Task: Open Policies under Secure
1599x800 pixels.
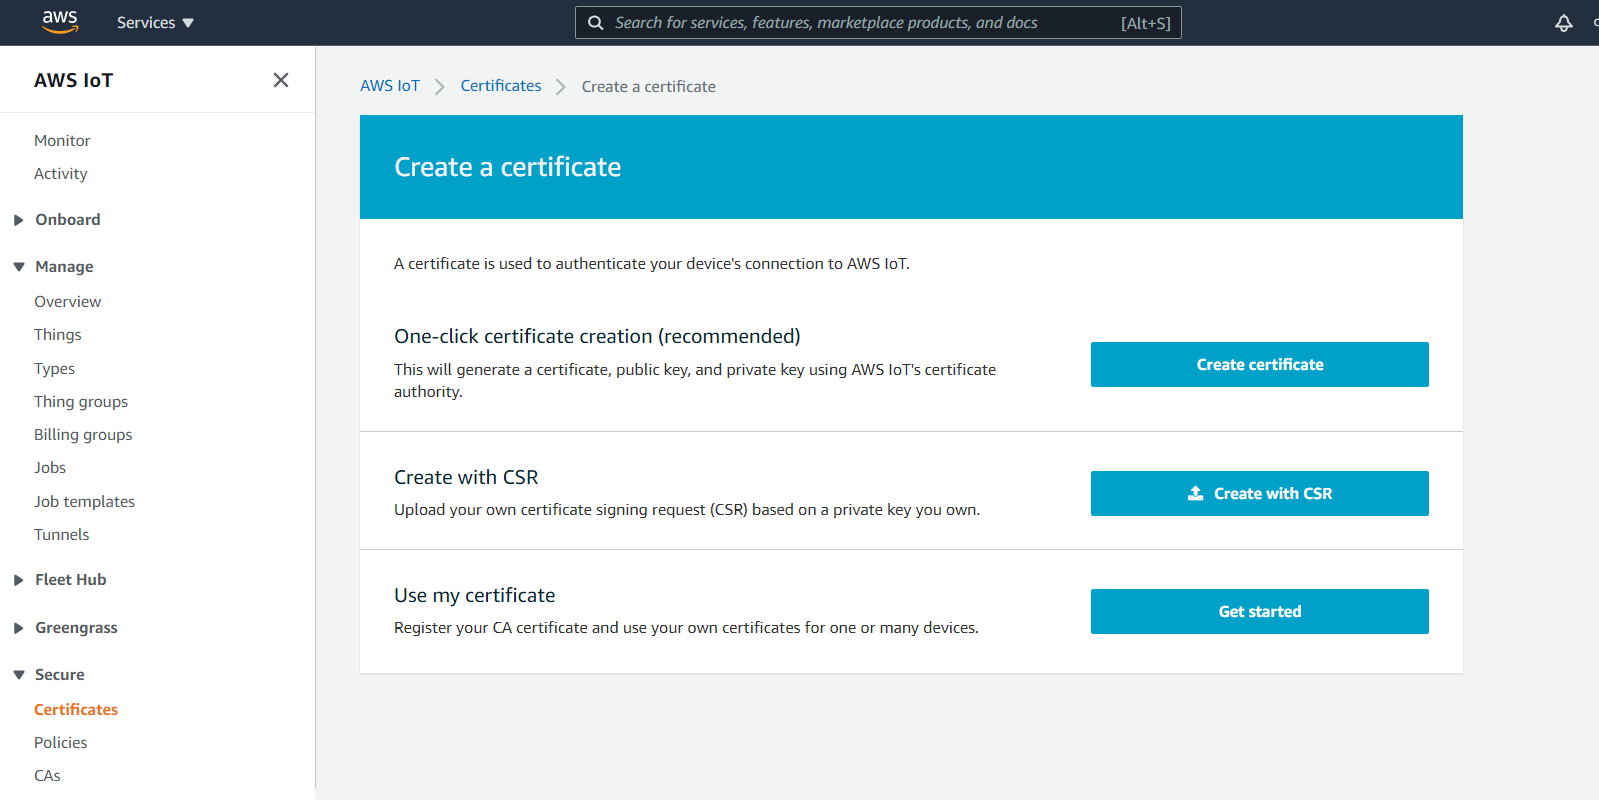Action: click(x=61, y=743)
